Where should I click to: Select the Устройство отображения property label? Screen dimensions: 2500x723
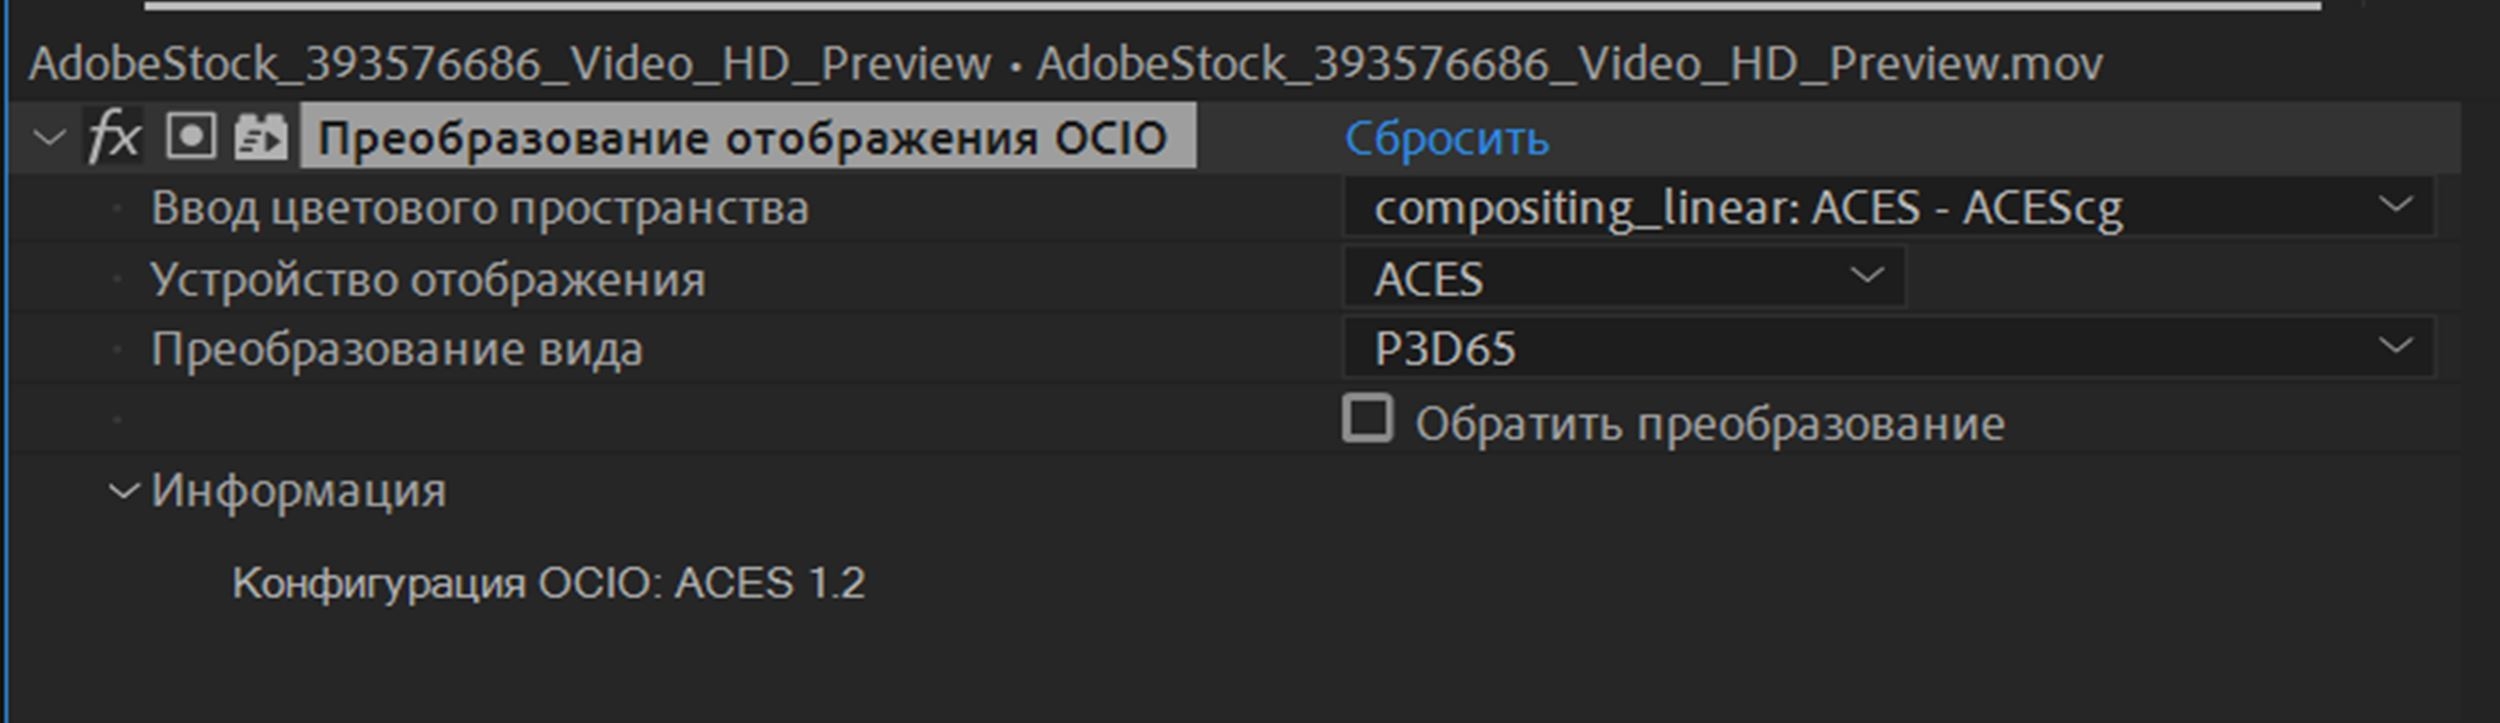430,278
